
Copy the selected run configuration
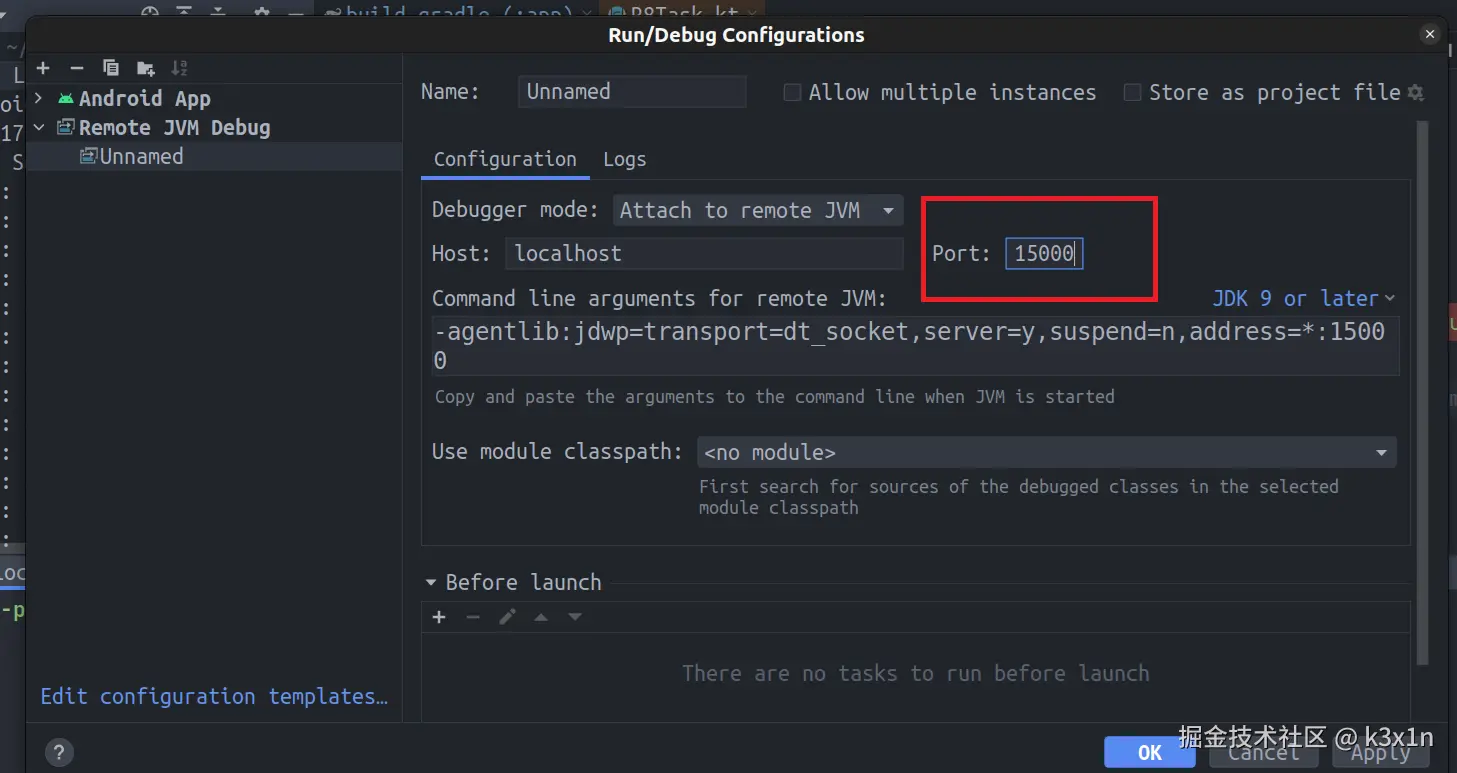[111, 68]
